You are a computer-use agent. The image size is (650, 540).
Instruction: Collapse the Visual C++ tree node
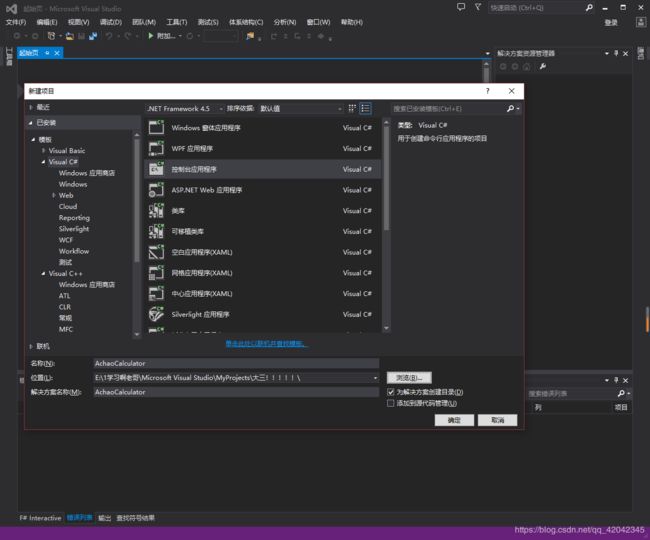pos(44,274)
